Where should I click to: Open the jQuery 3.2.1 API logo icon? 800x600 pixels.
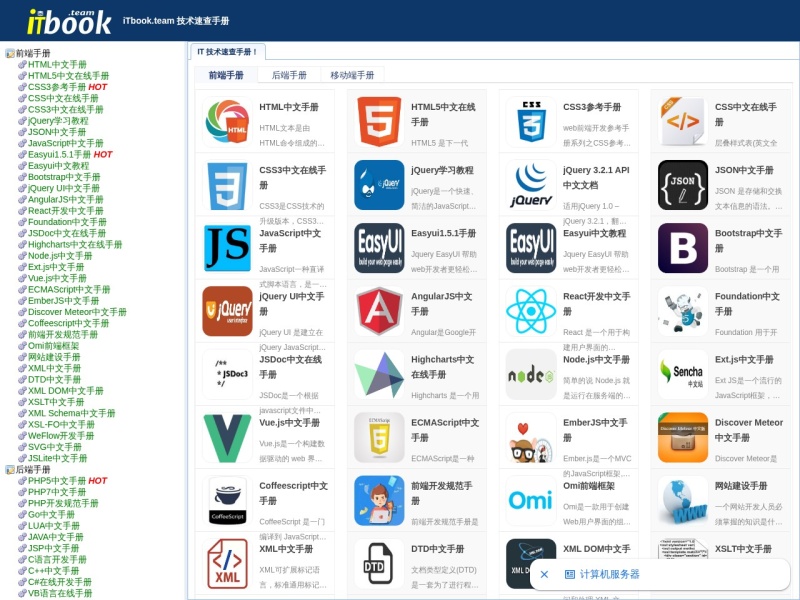tap(531, 185)
